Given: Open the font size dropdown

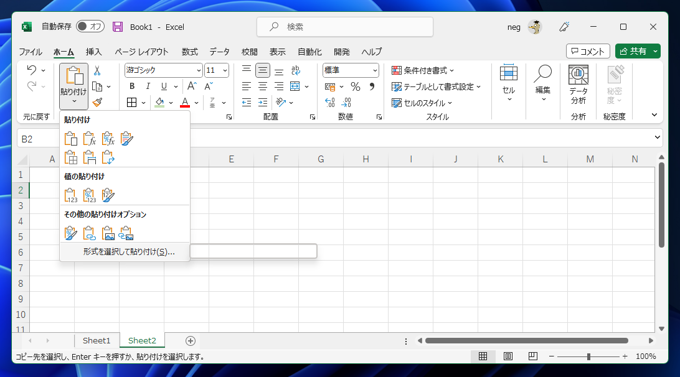Looking at the screenshot, I should click(225, 70).
